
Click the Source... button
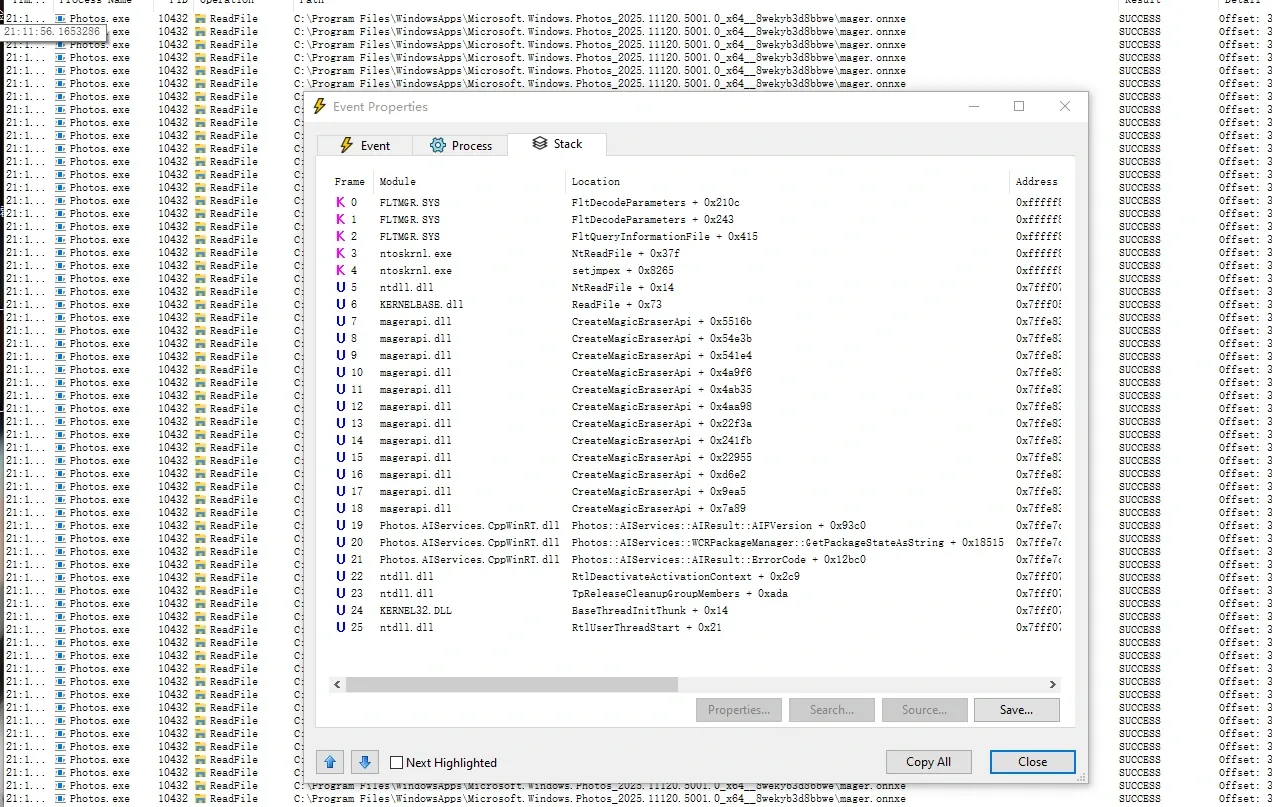(x=924, y=710)
